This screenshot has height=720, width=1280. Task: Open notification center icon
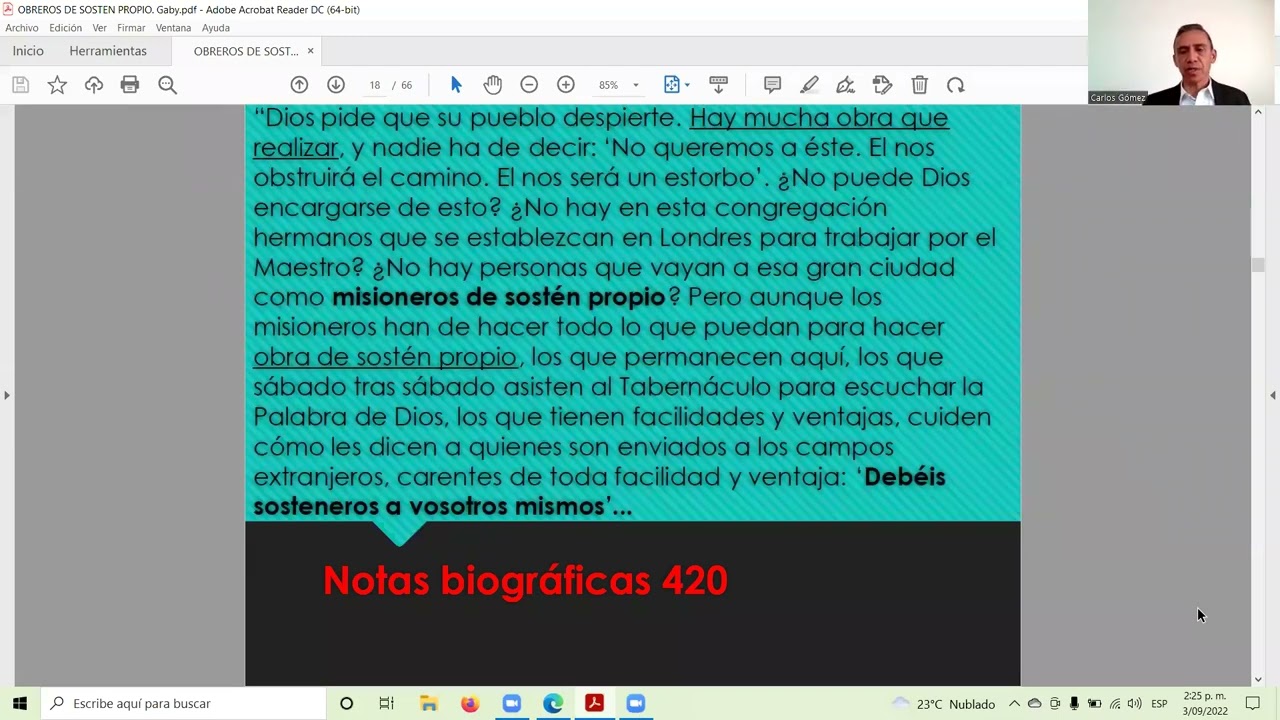pyautogui.click(x=1253, y=704)
